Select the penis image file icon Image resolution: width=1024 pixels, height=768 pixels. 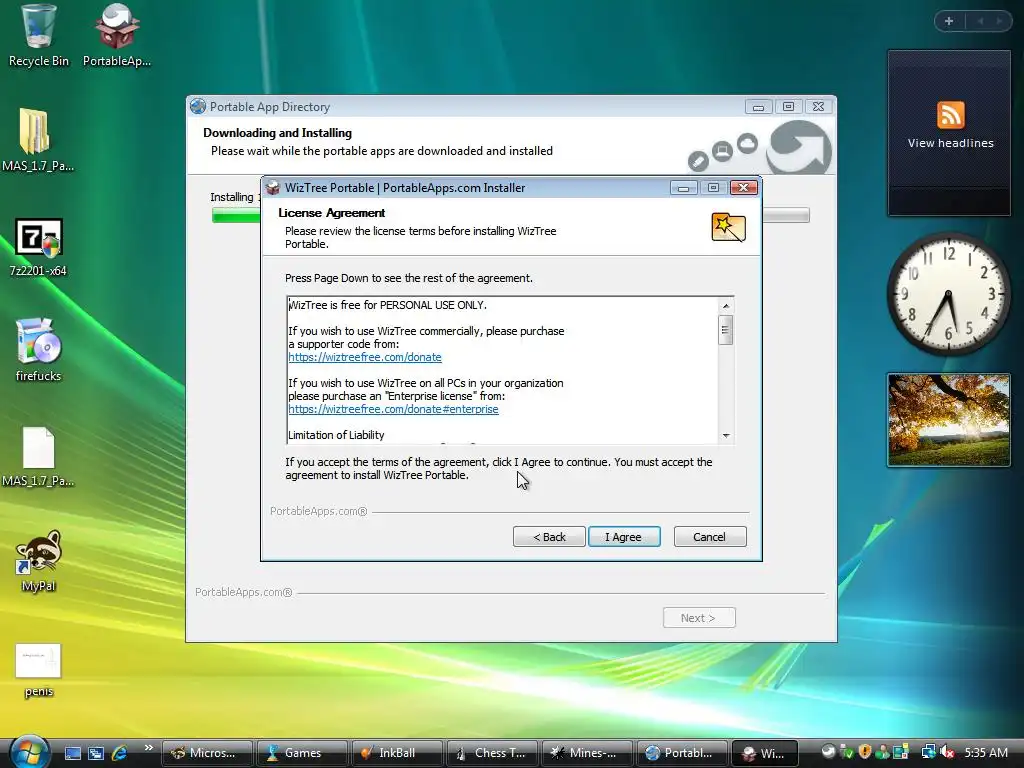coord(38,670)
